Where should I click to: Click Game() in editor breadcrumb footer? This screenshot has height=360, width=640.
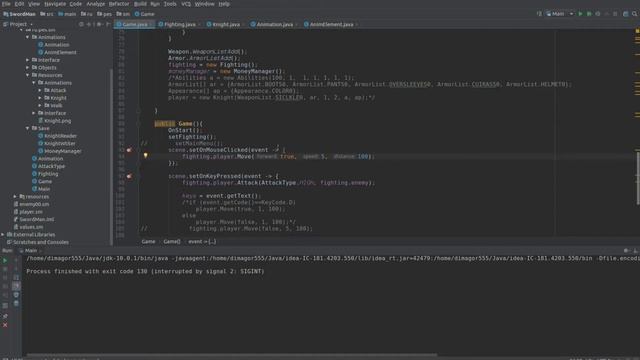click(171, 242)
